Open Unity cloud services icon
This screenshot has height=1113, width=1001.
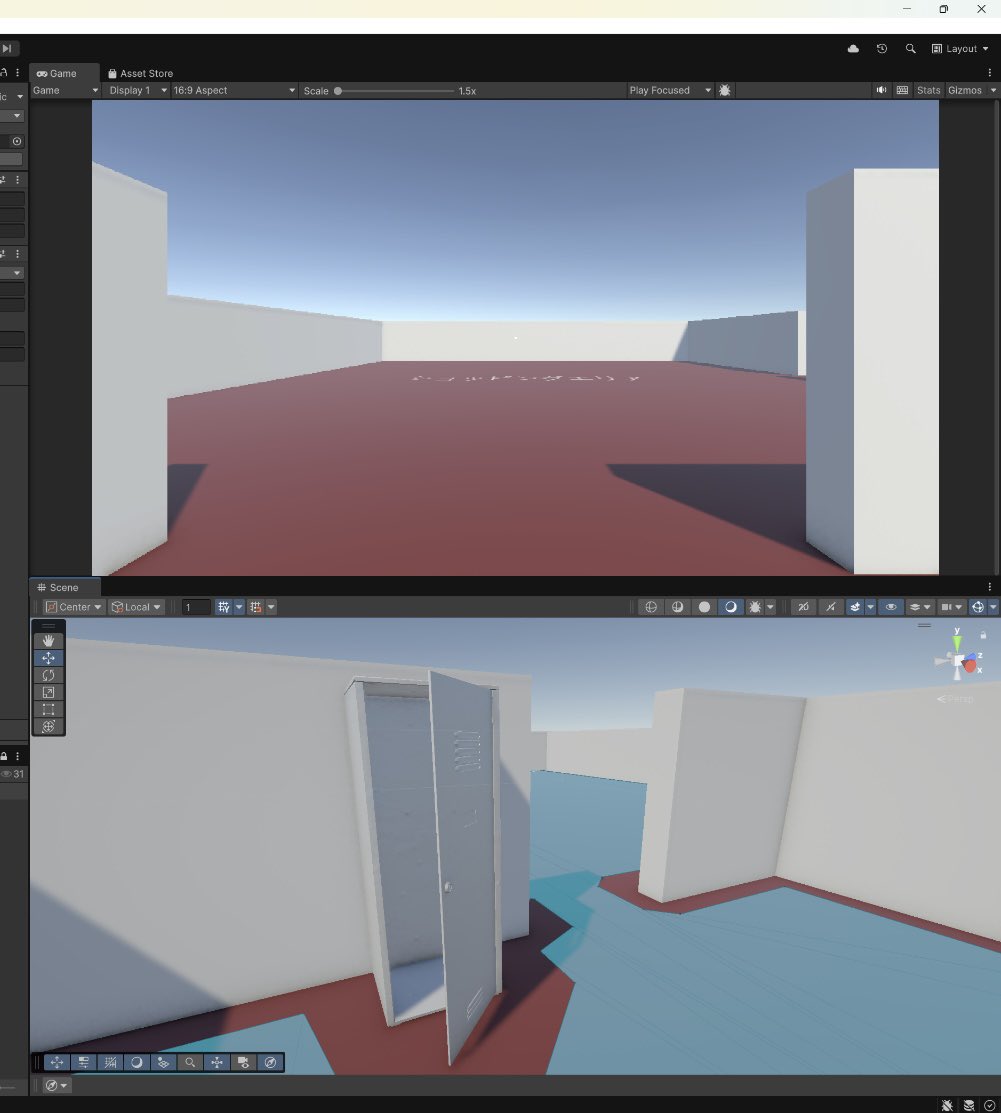coord(853,48)
